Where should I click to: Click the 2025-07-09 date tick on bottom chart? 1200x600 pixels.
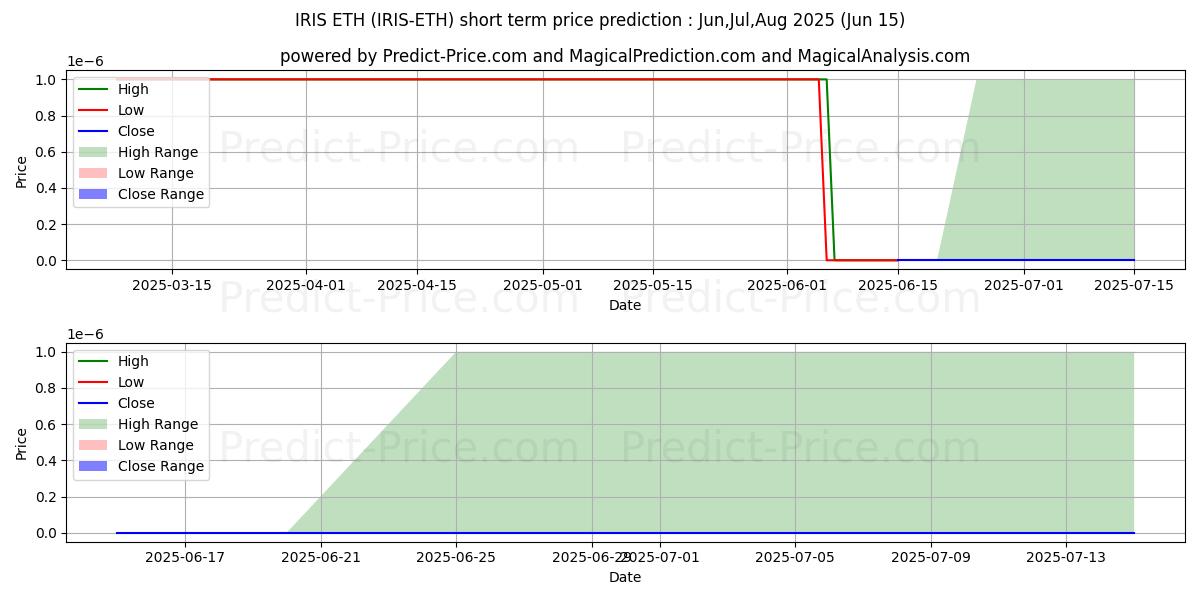pos(931,557)
